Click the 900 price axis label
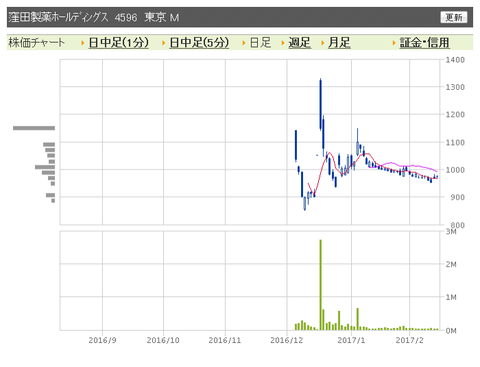 tap(457, 197)
